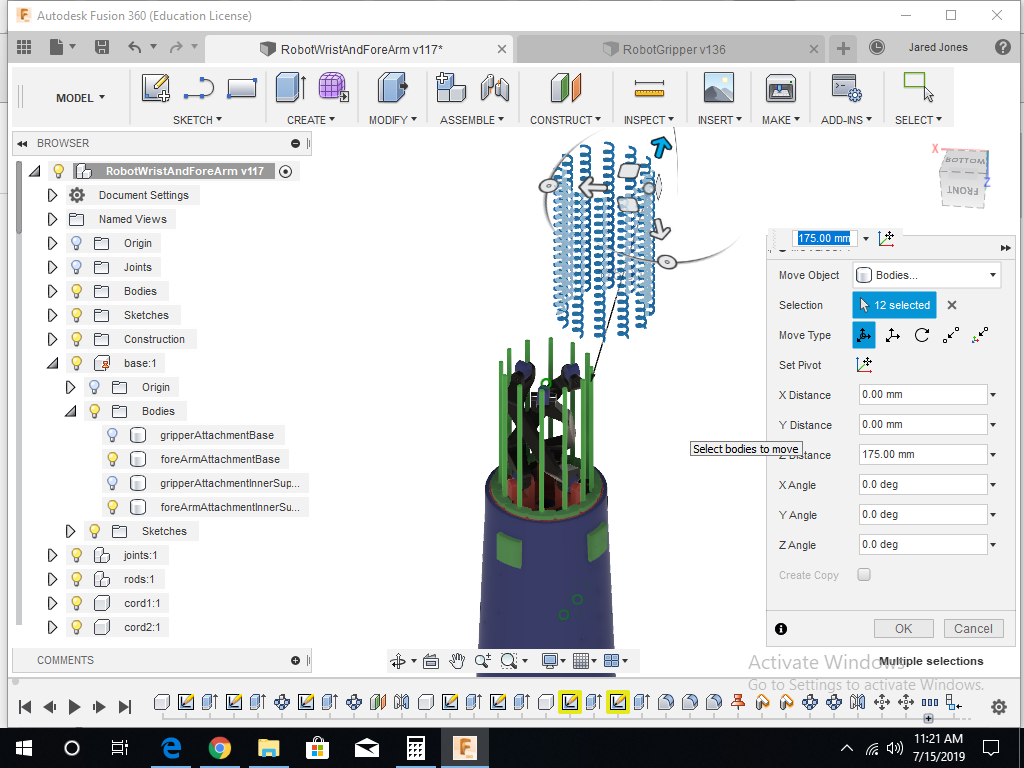The image size is (1024, 768).
Task: Open the SKETCH menu
Action: click(x=197, y=120)
